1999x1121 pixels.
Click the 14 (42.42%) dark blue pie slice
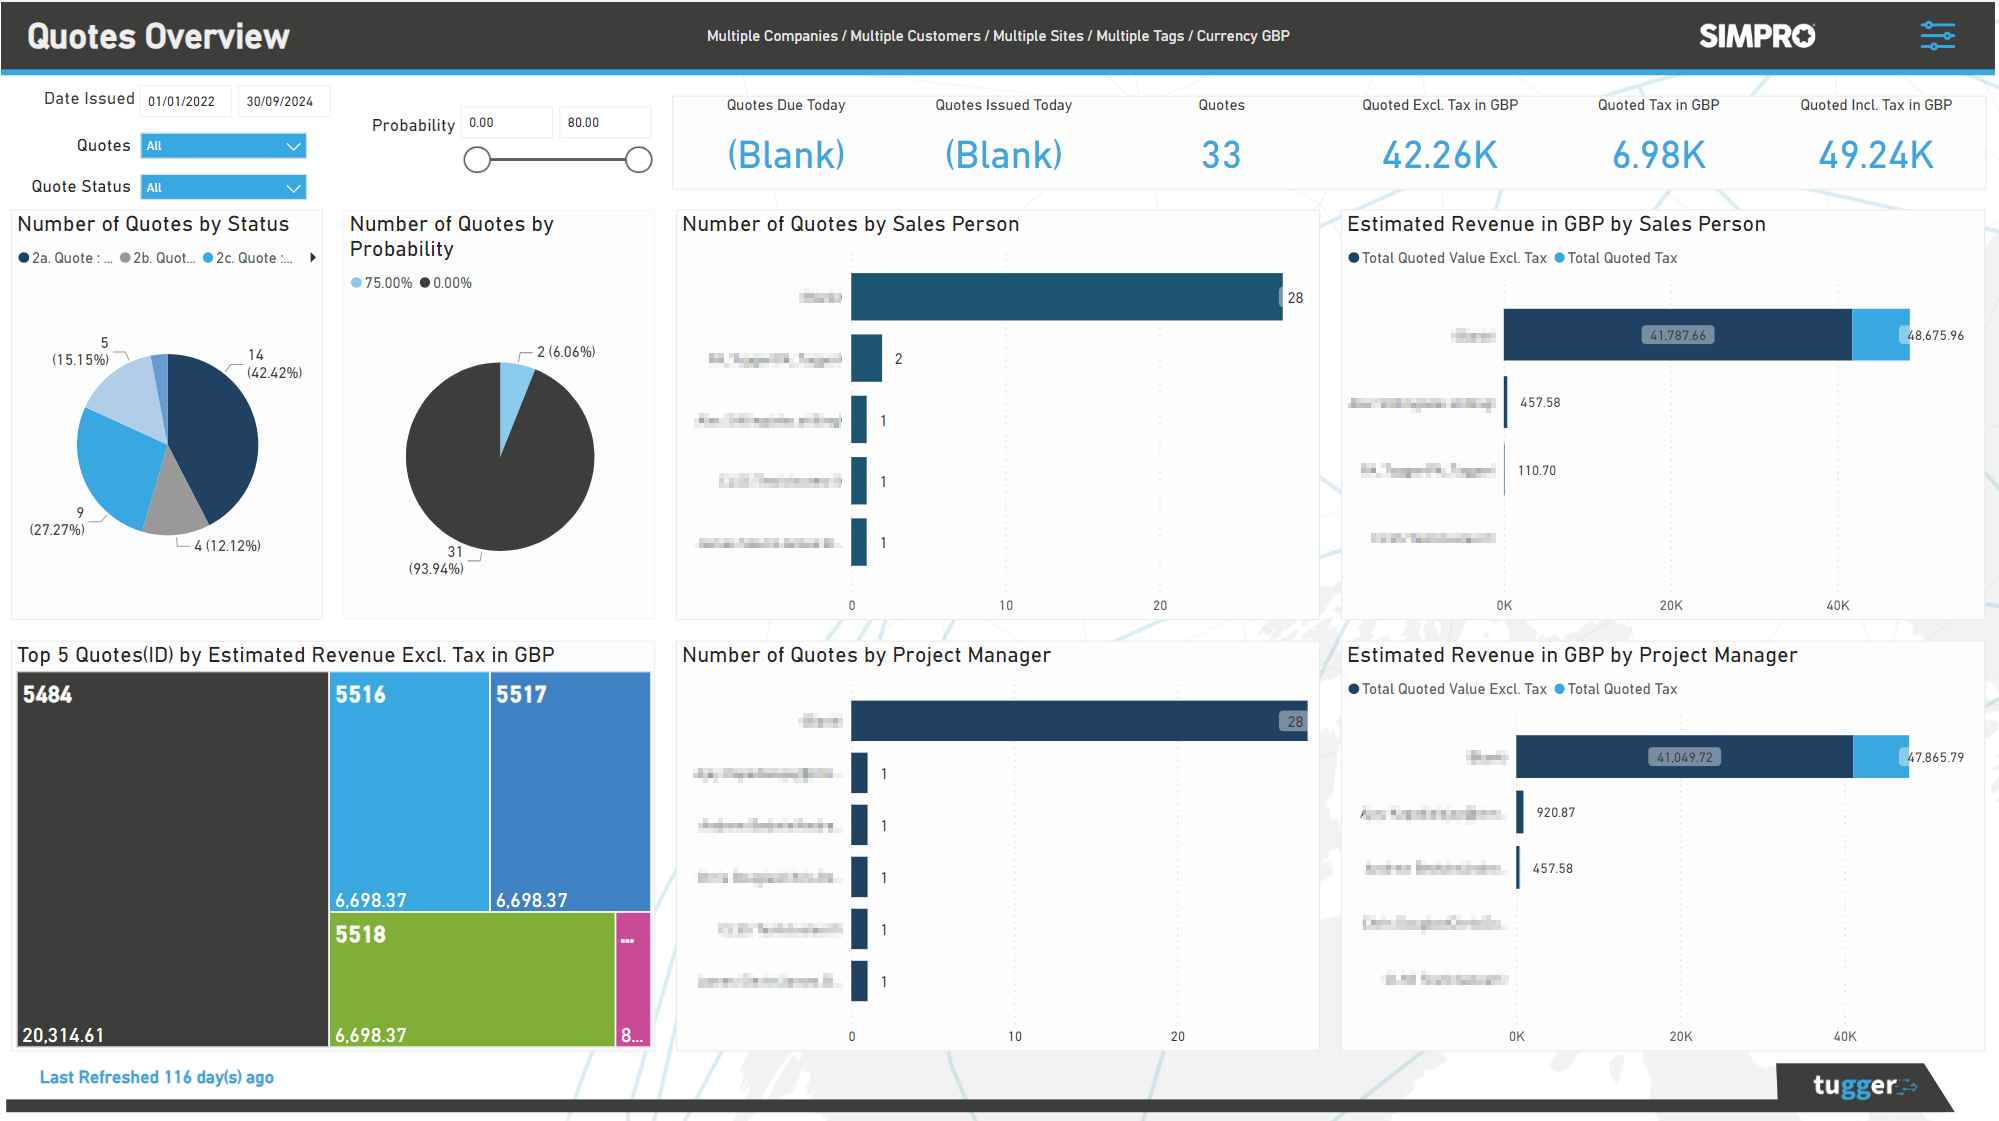pos(215,435)
